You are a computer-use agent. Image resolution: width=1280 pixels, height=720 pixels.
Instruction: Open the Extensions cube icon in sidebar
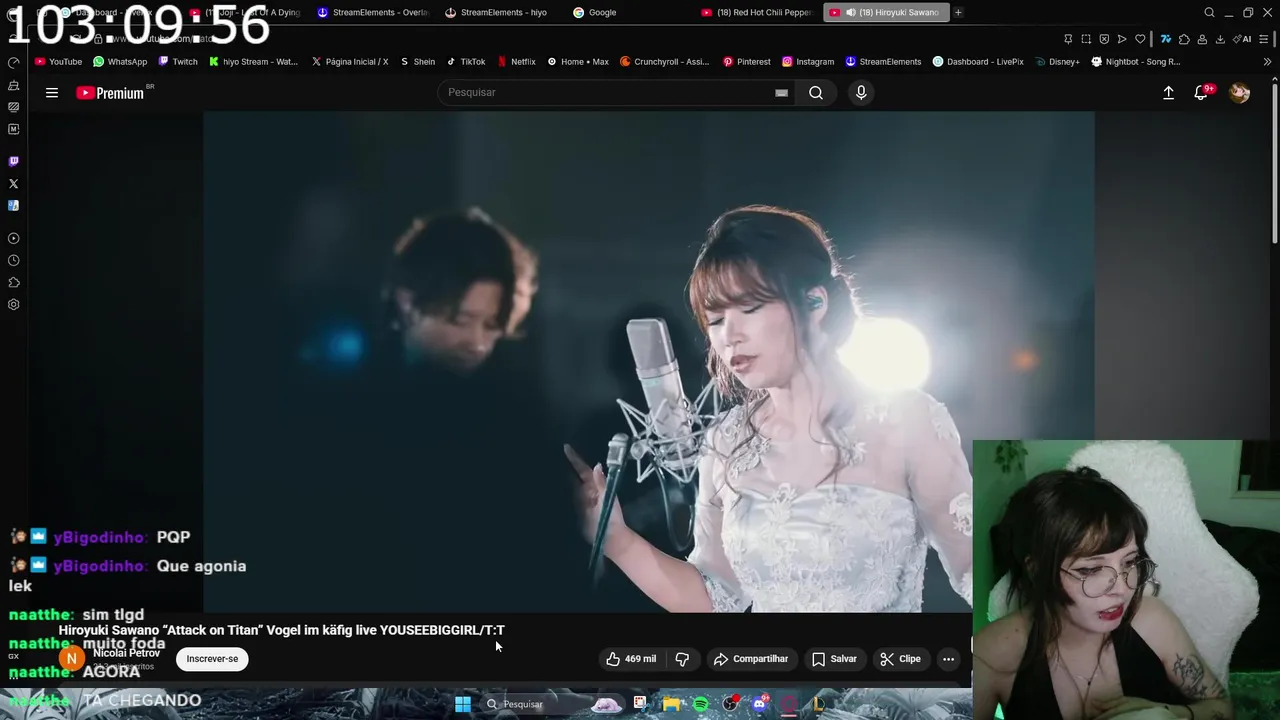tap(13, 282)
